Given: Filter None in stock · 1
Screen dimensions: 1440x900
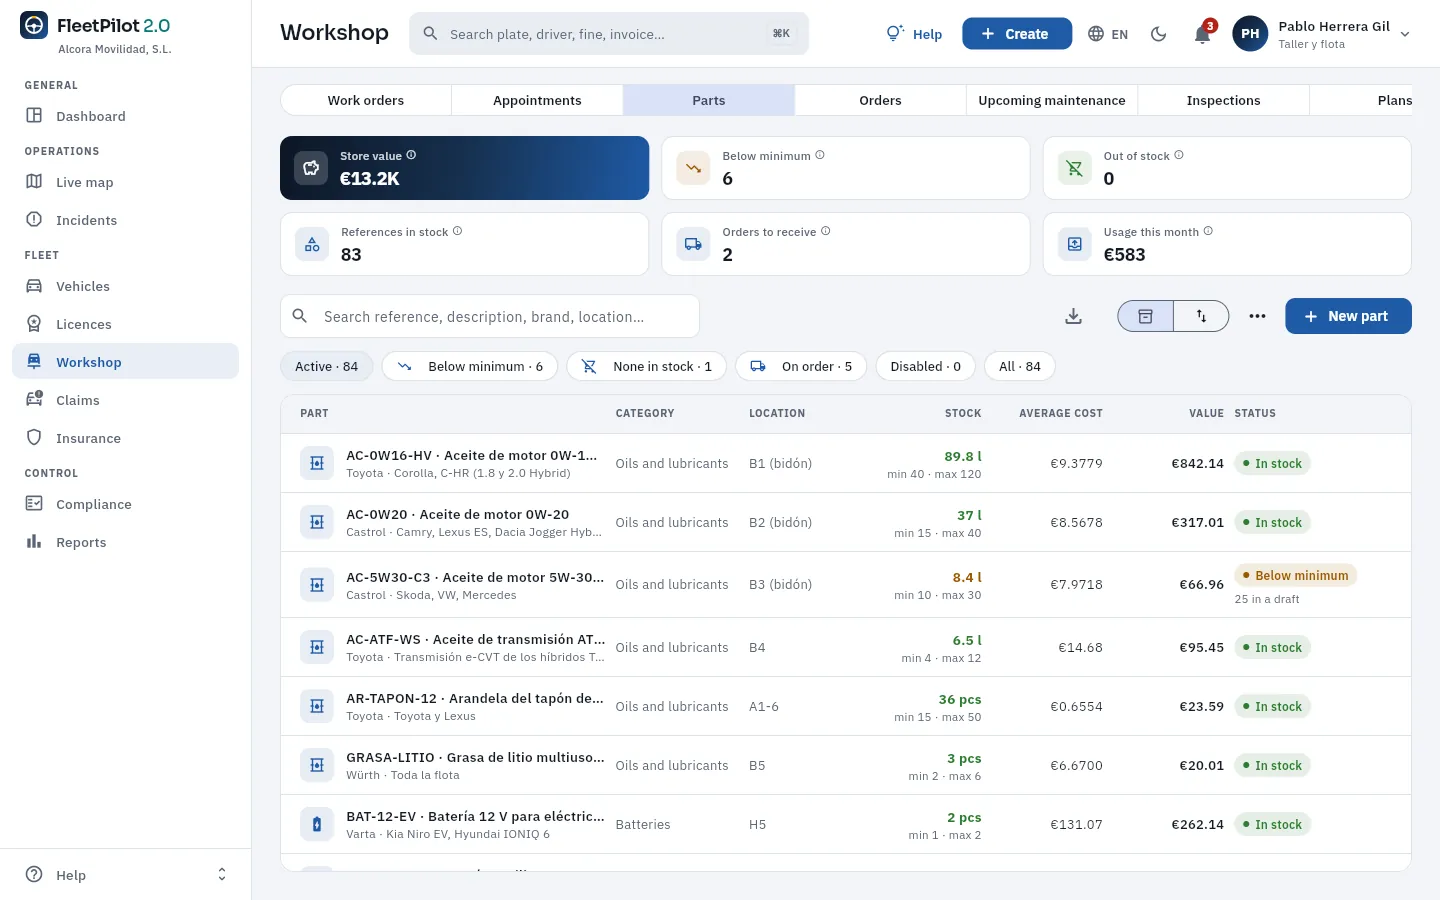Looking at the screenshot, I should (x=647, y=366).
